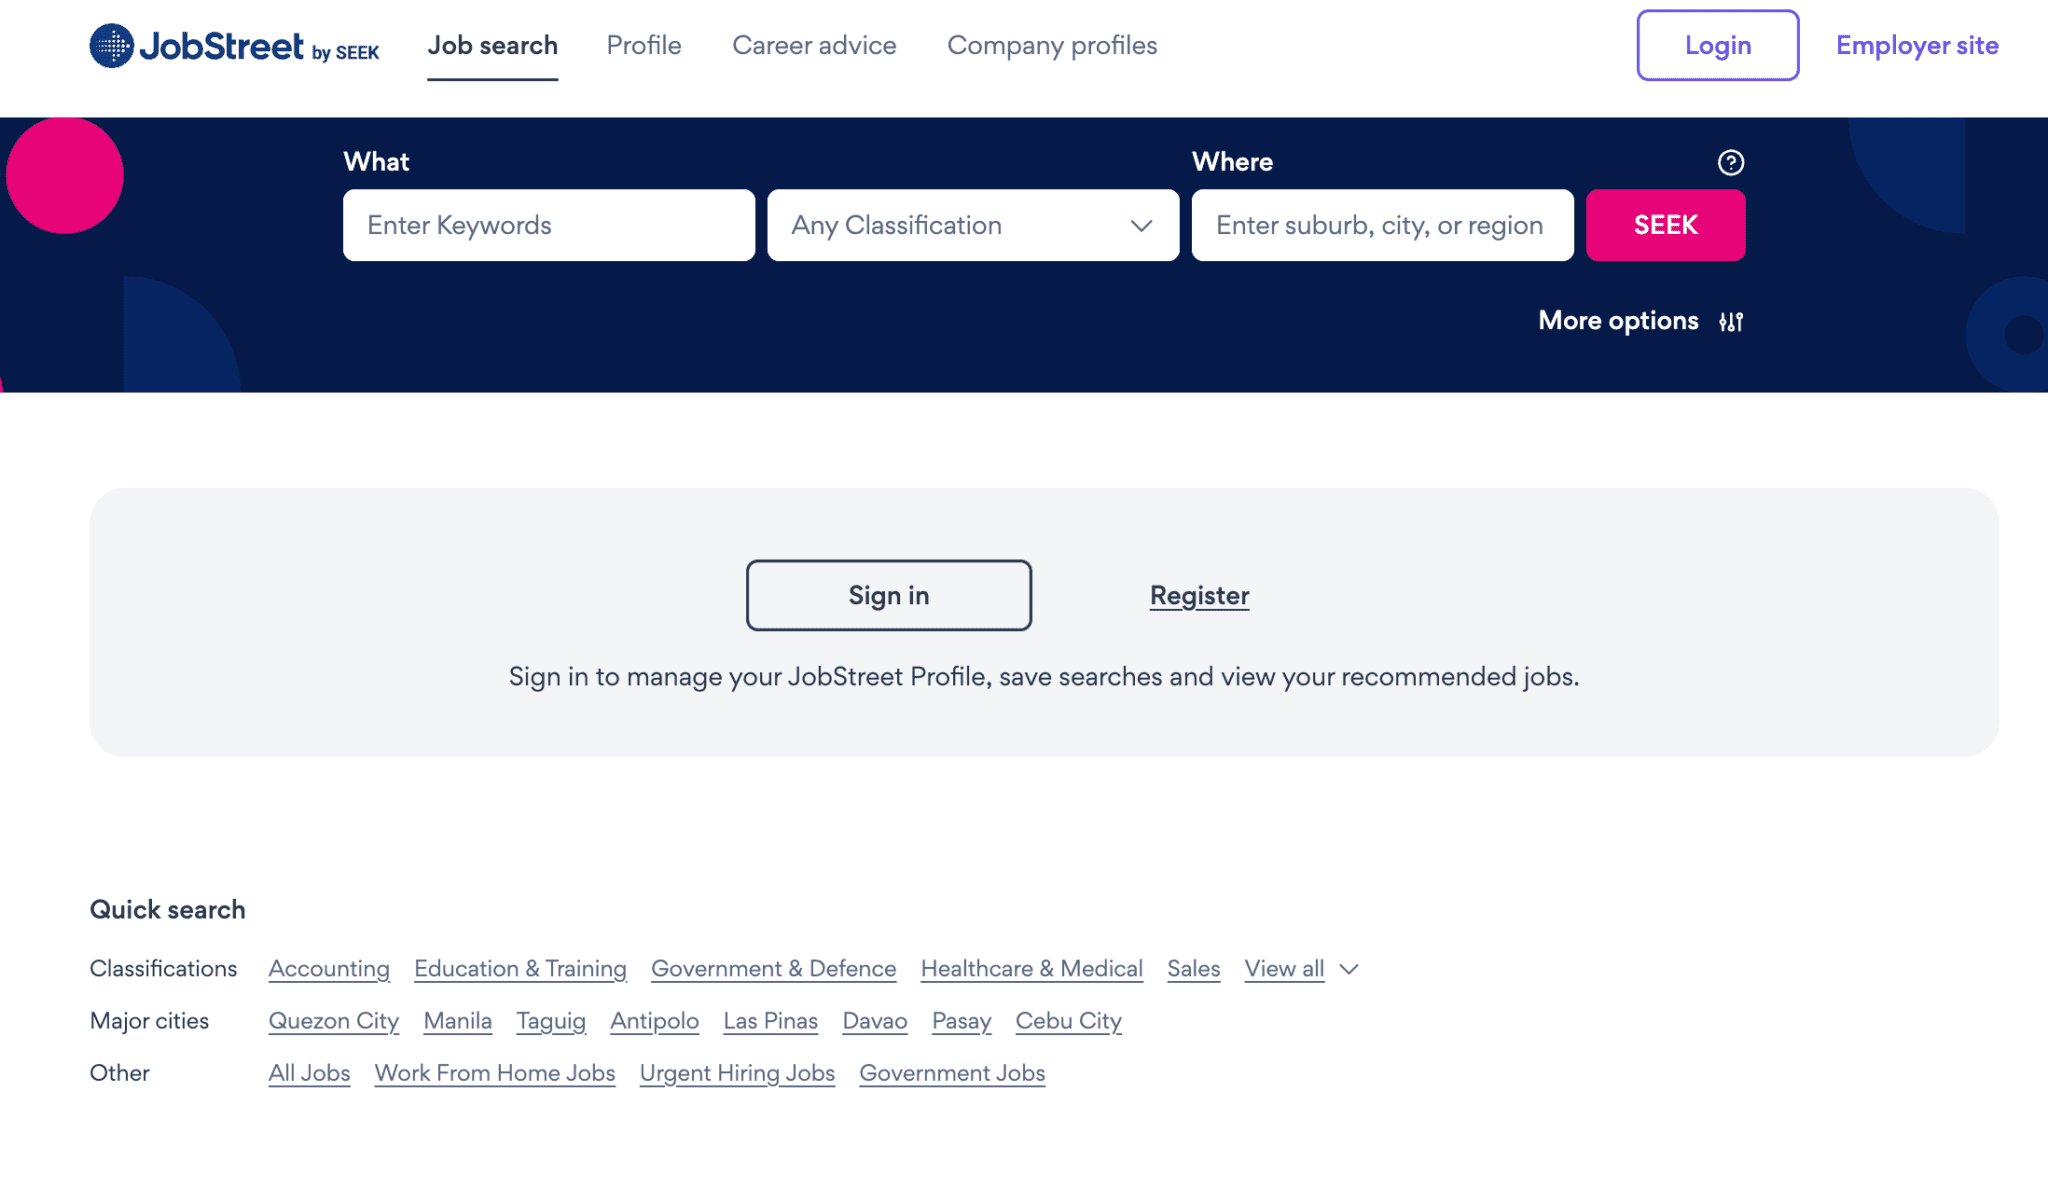The height and width of the screenshot is (1188, 2048).
Task: Open the Any Classification dropdown
Action: 972,225
